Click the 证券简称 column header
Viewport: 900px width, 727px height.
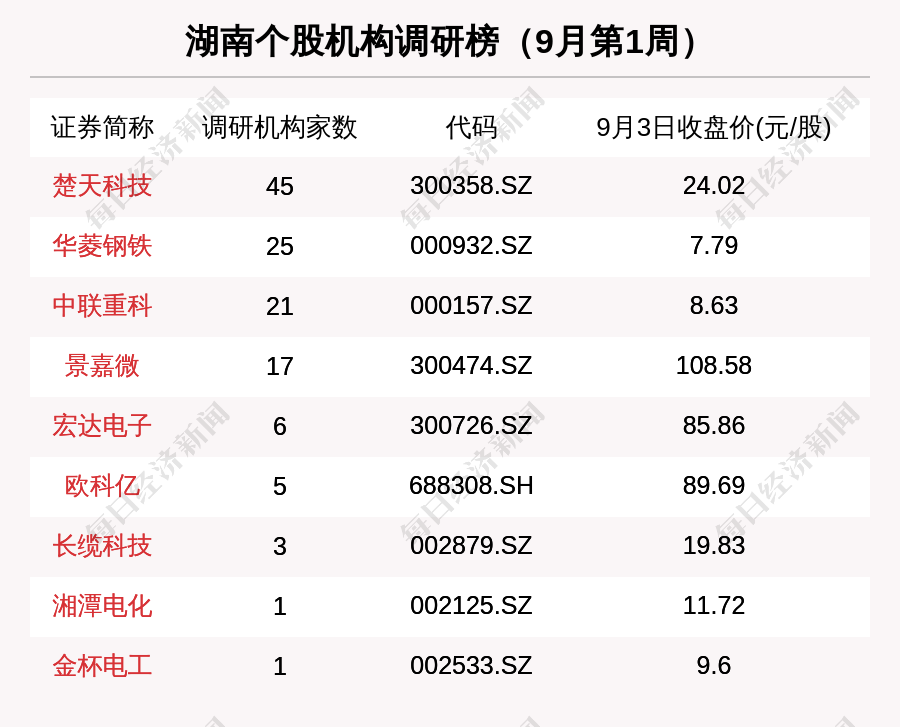(x=102, y=127)
